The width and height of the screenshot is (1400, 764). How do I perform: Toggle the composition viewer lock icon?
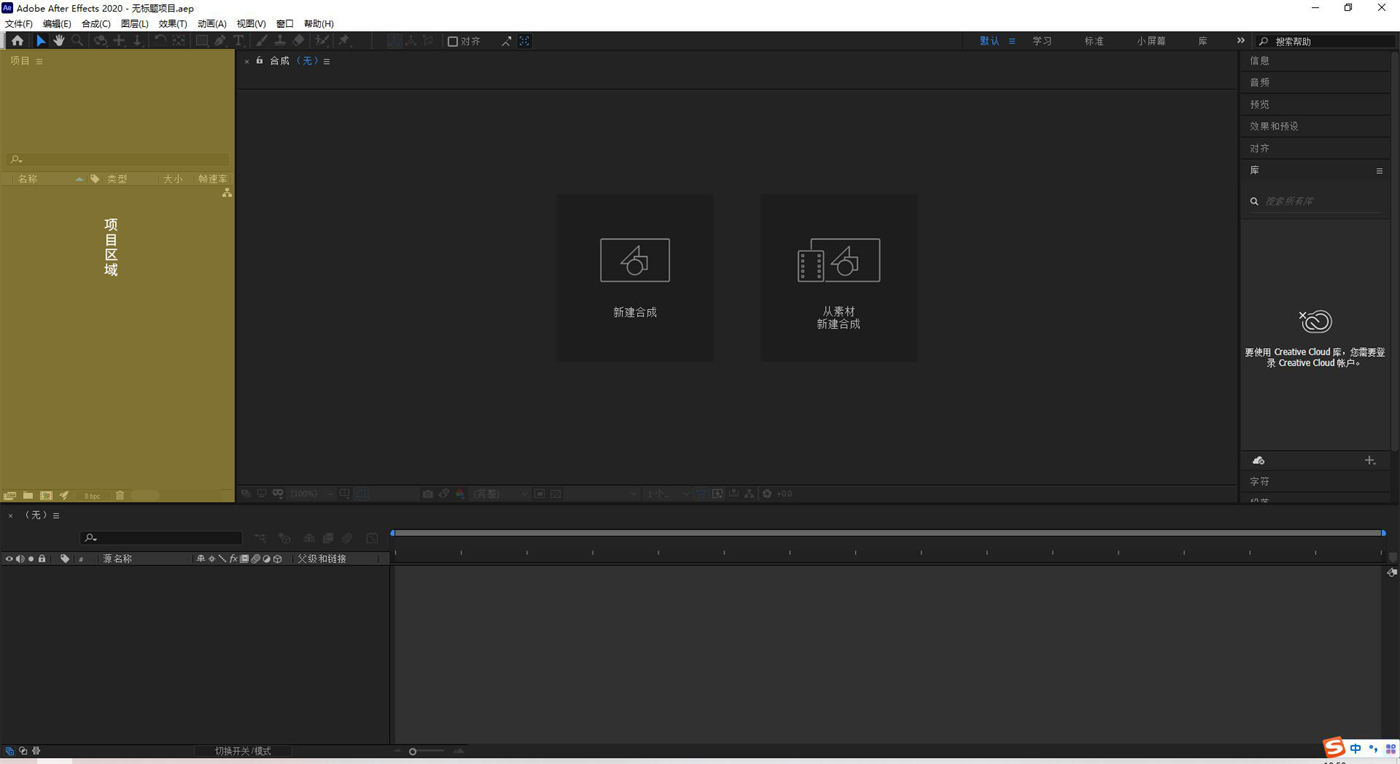(x=260, y=61)
